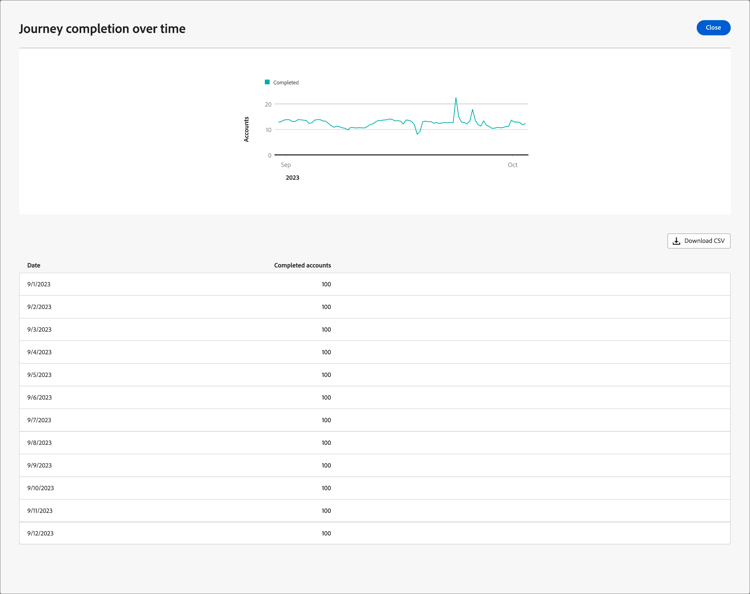Click the Accounts y-axis title
Viewport: 750px width, 594px height.
[x=247, y=129]
